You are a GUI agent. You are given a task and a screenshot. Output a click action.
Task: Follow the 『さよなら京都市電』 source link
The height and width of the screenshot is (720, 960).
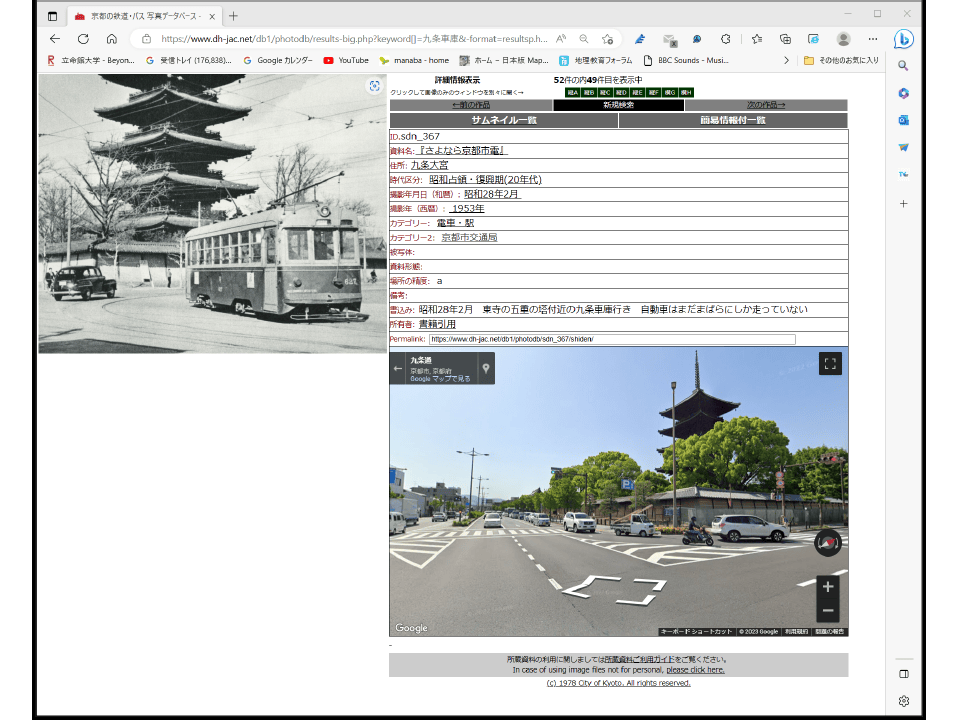(462, 151)
